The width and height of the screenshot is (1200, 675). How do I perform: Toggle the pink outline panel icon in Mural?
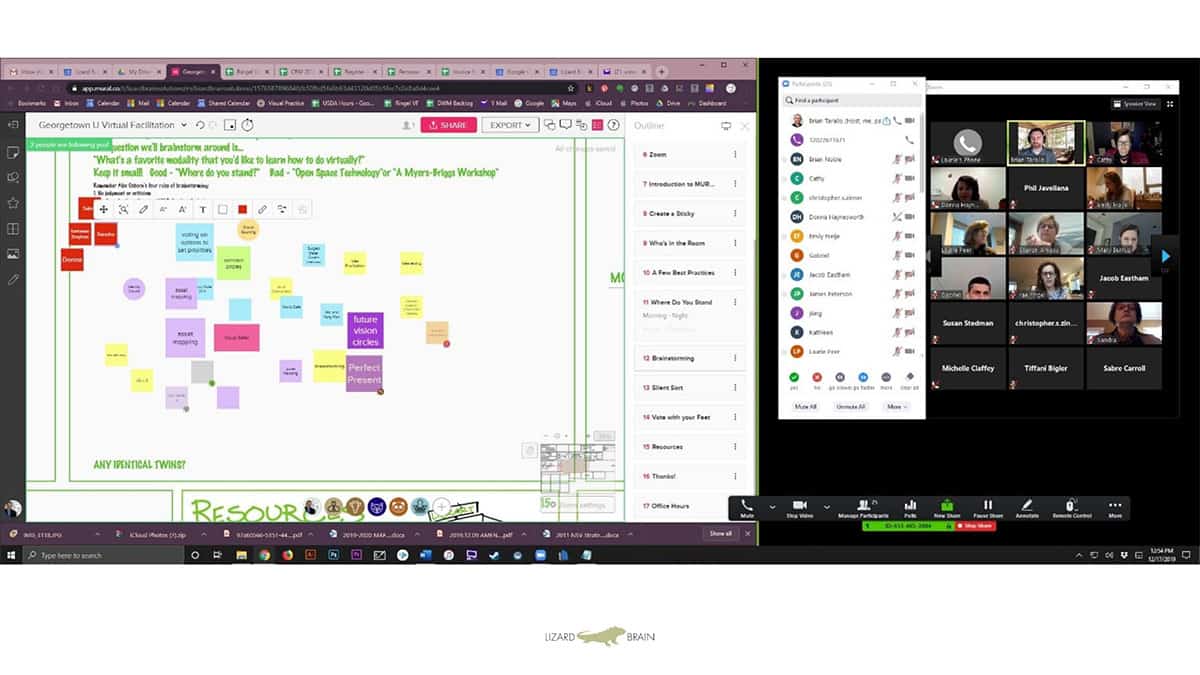point(597,125)
